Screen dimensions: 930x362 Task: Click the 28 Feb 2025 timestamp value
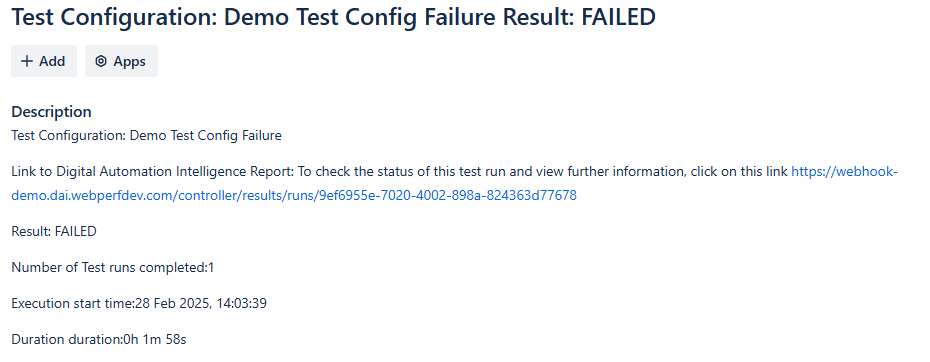pyautogui.click(x=201, y=304)
